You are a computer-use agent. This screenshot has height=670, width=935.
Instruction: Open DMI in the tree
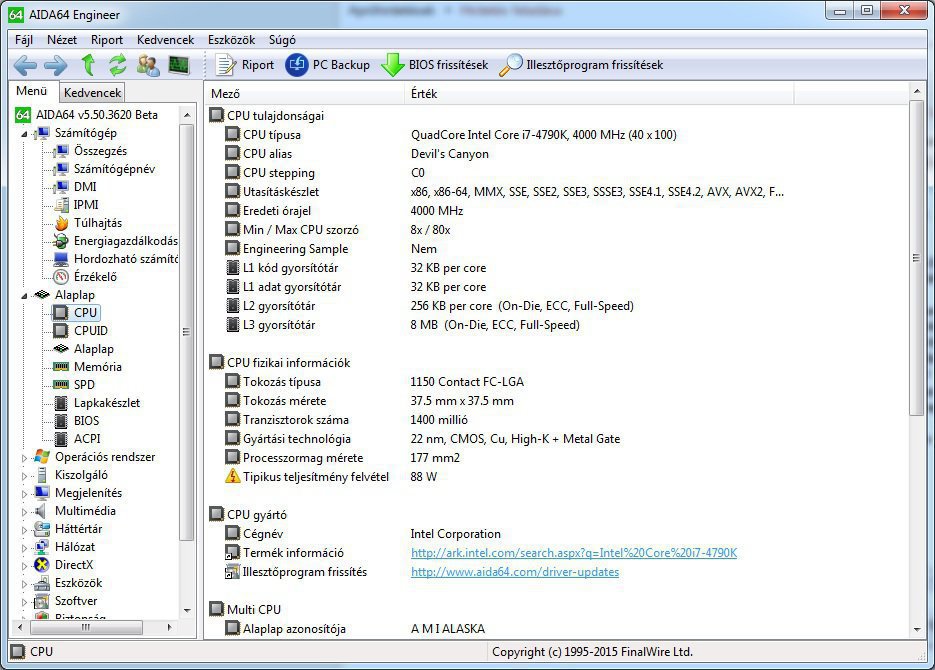[x=85, y=187]
